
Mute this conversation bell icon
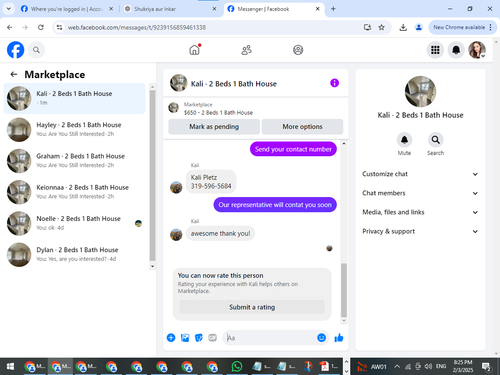point(404,140)
